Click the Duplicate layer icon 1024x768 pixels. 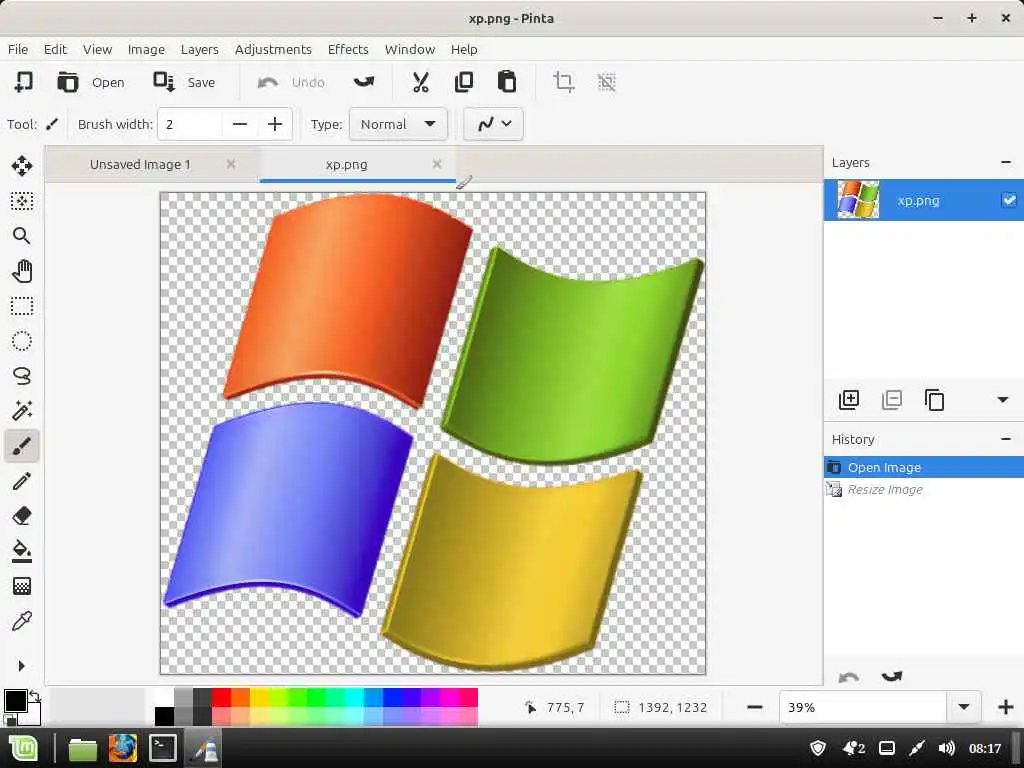tap(935, 400)
